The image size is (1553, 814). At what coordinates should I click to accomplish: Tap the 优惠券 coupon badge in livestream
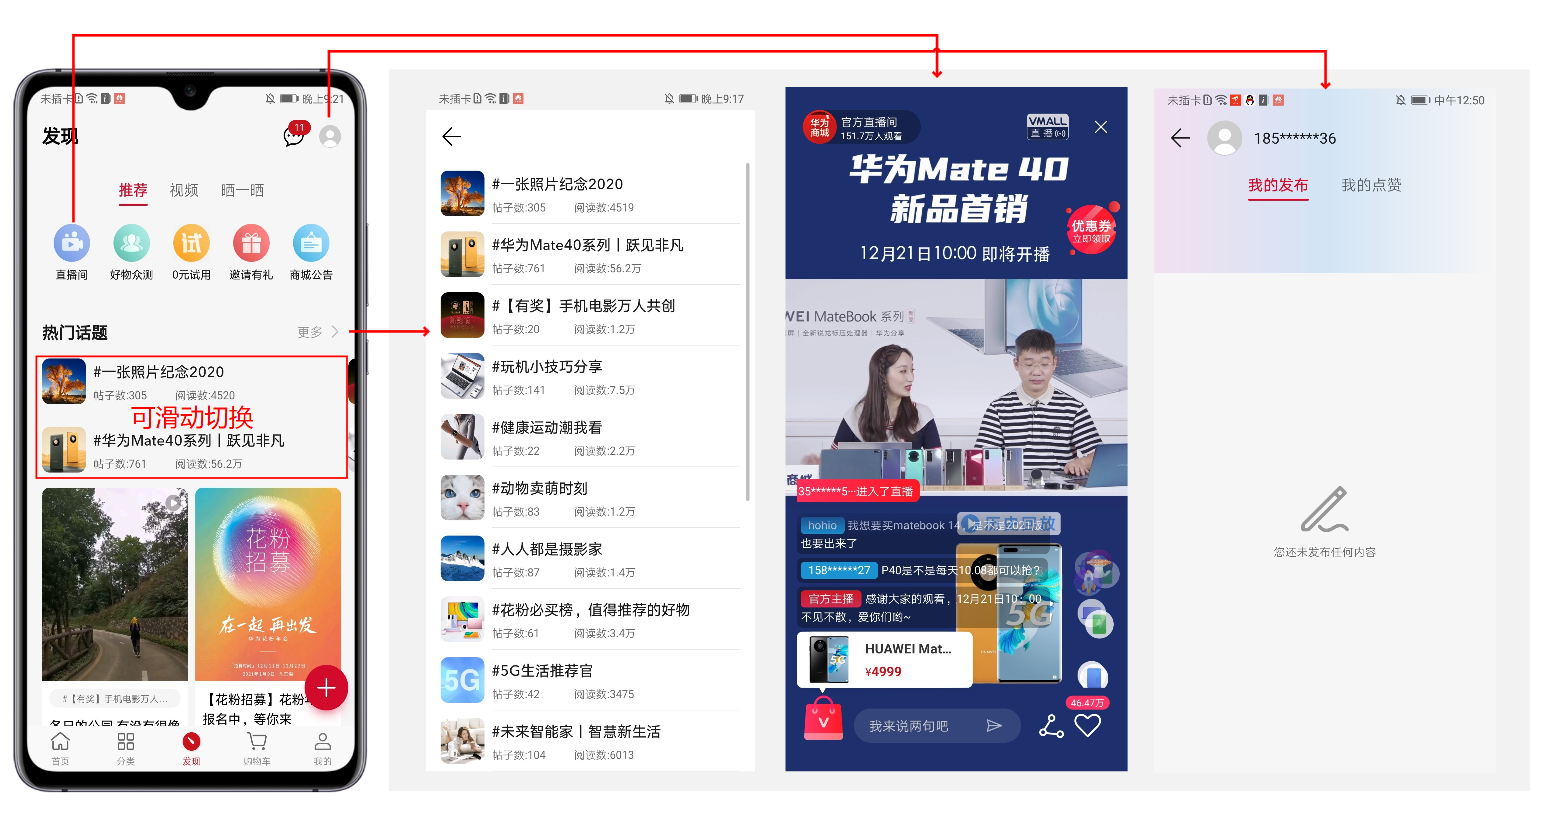[1092, 230]
